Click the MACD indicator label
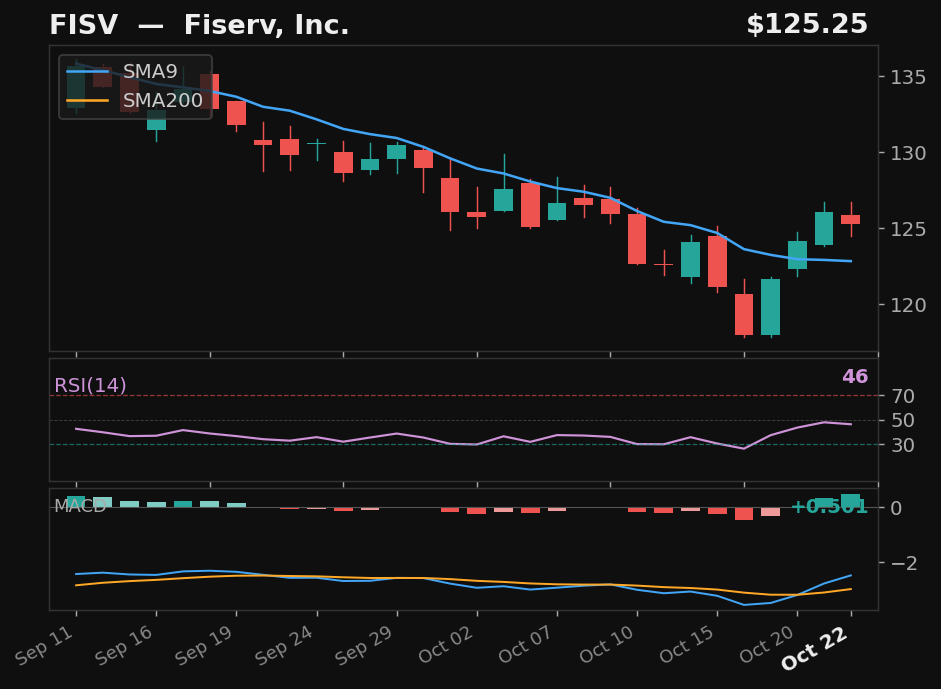The height and width of the screenshot is (689, 941). [x=80, y=506]
